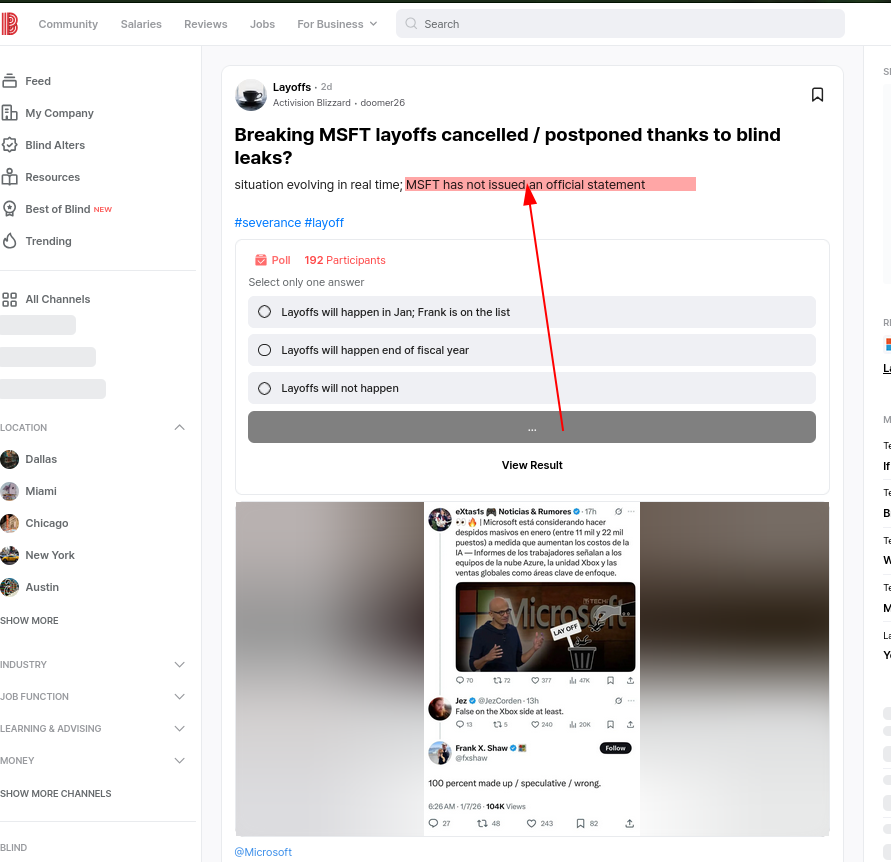The image size is (891, 862).
Task: Go to Blind Alters section
Action: [55, 145]
